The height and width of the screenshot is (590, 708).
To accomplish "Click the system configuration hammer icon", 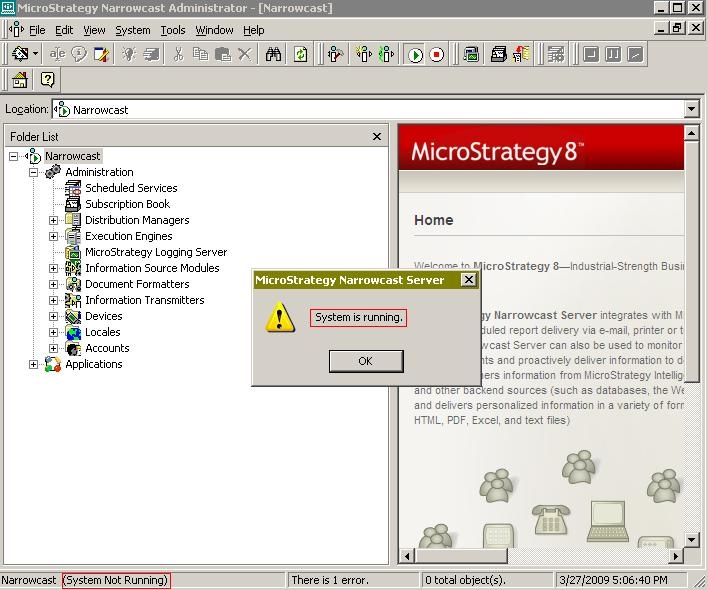I will click(x=335, y=54).
